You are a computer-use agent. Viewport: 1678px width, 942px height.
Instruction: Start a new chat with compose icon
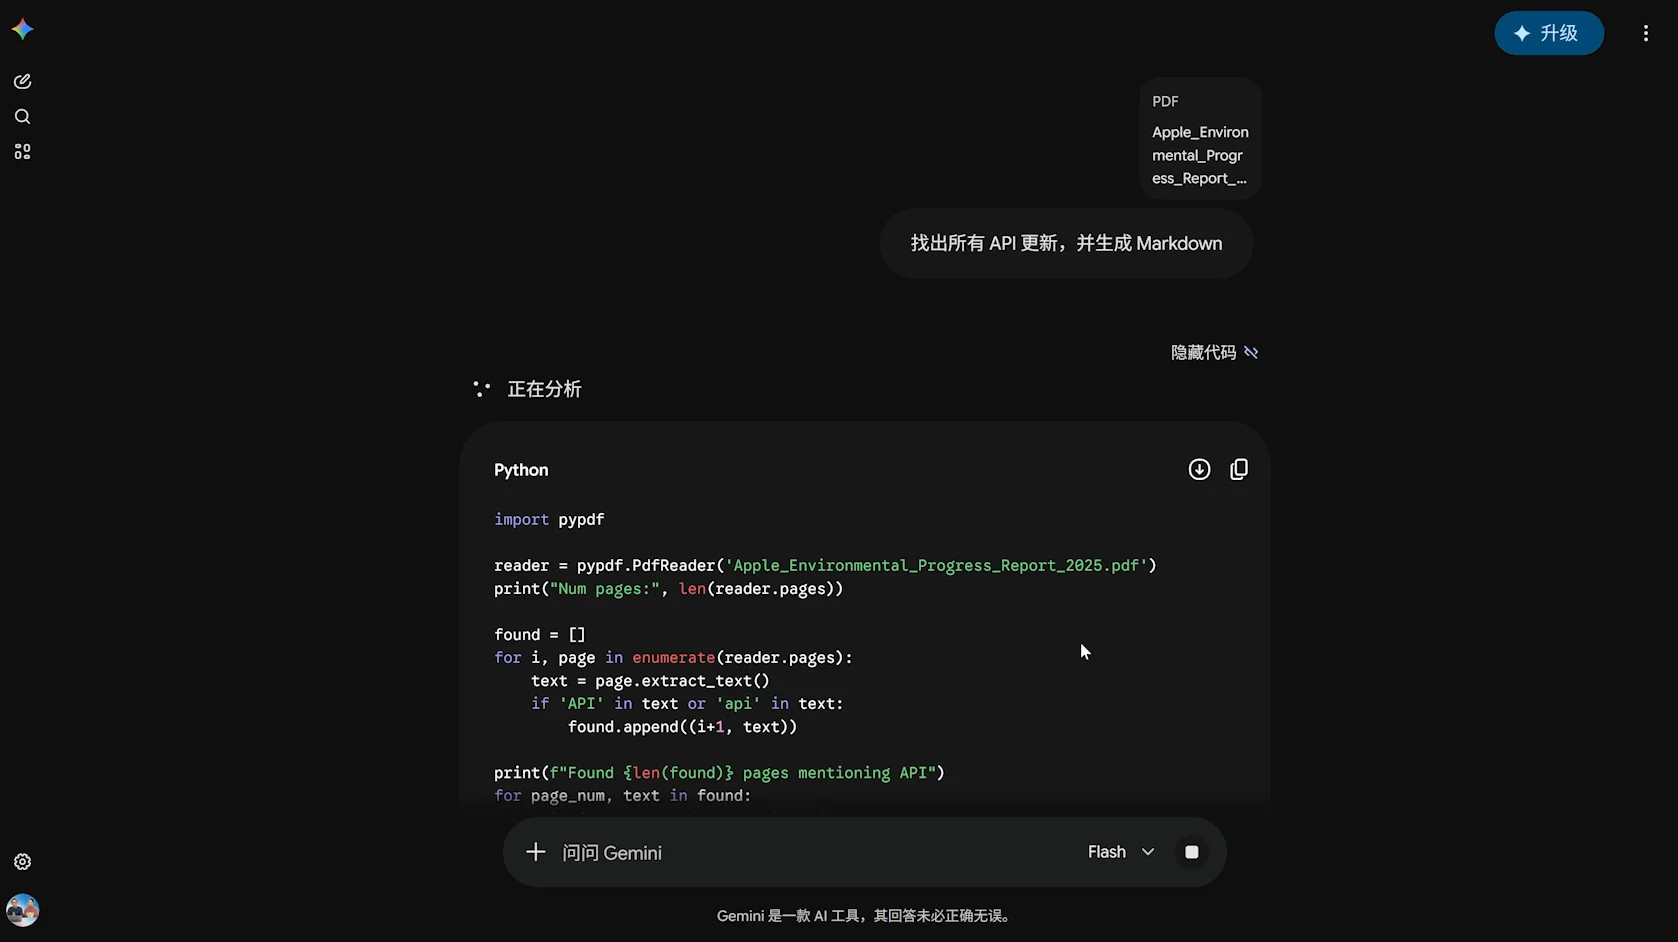pos(22,81)
